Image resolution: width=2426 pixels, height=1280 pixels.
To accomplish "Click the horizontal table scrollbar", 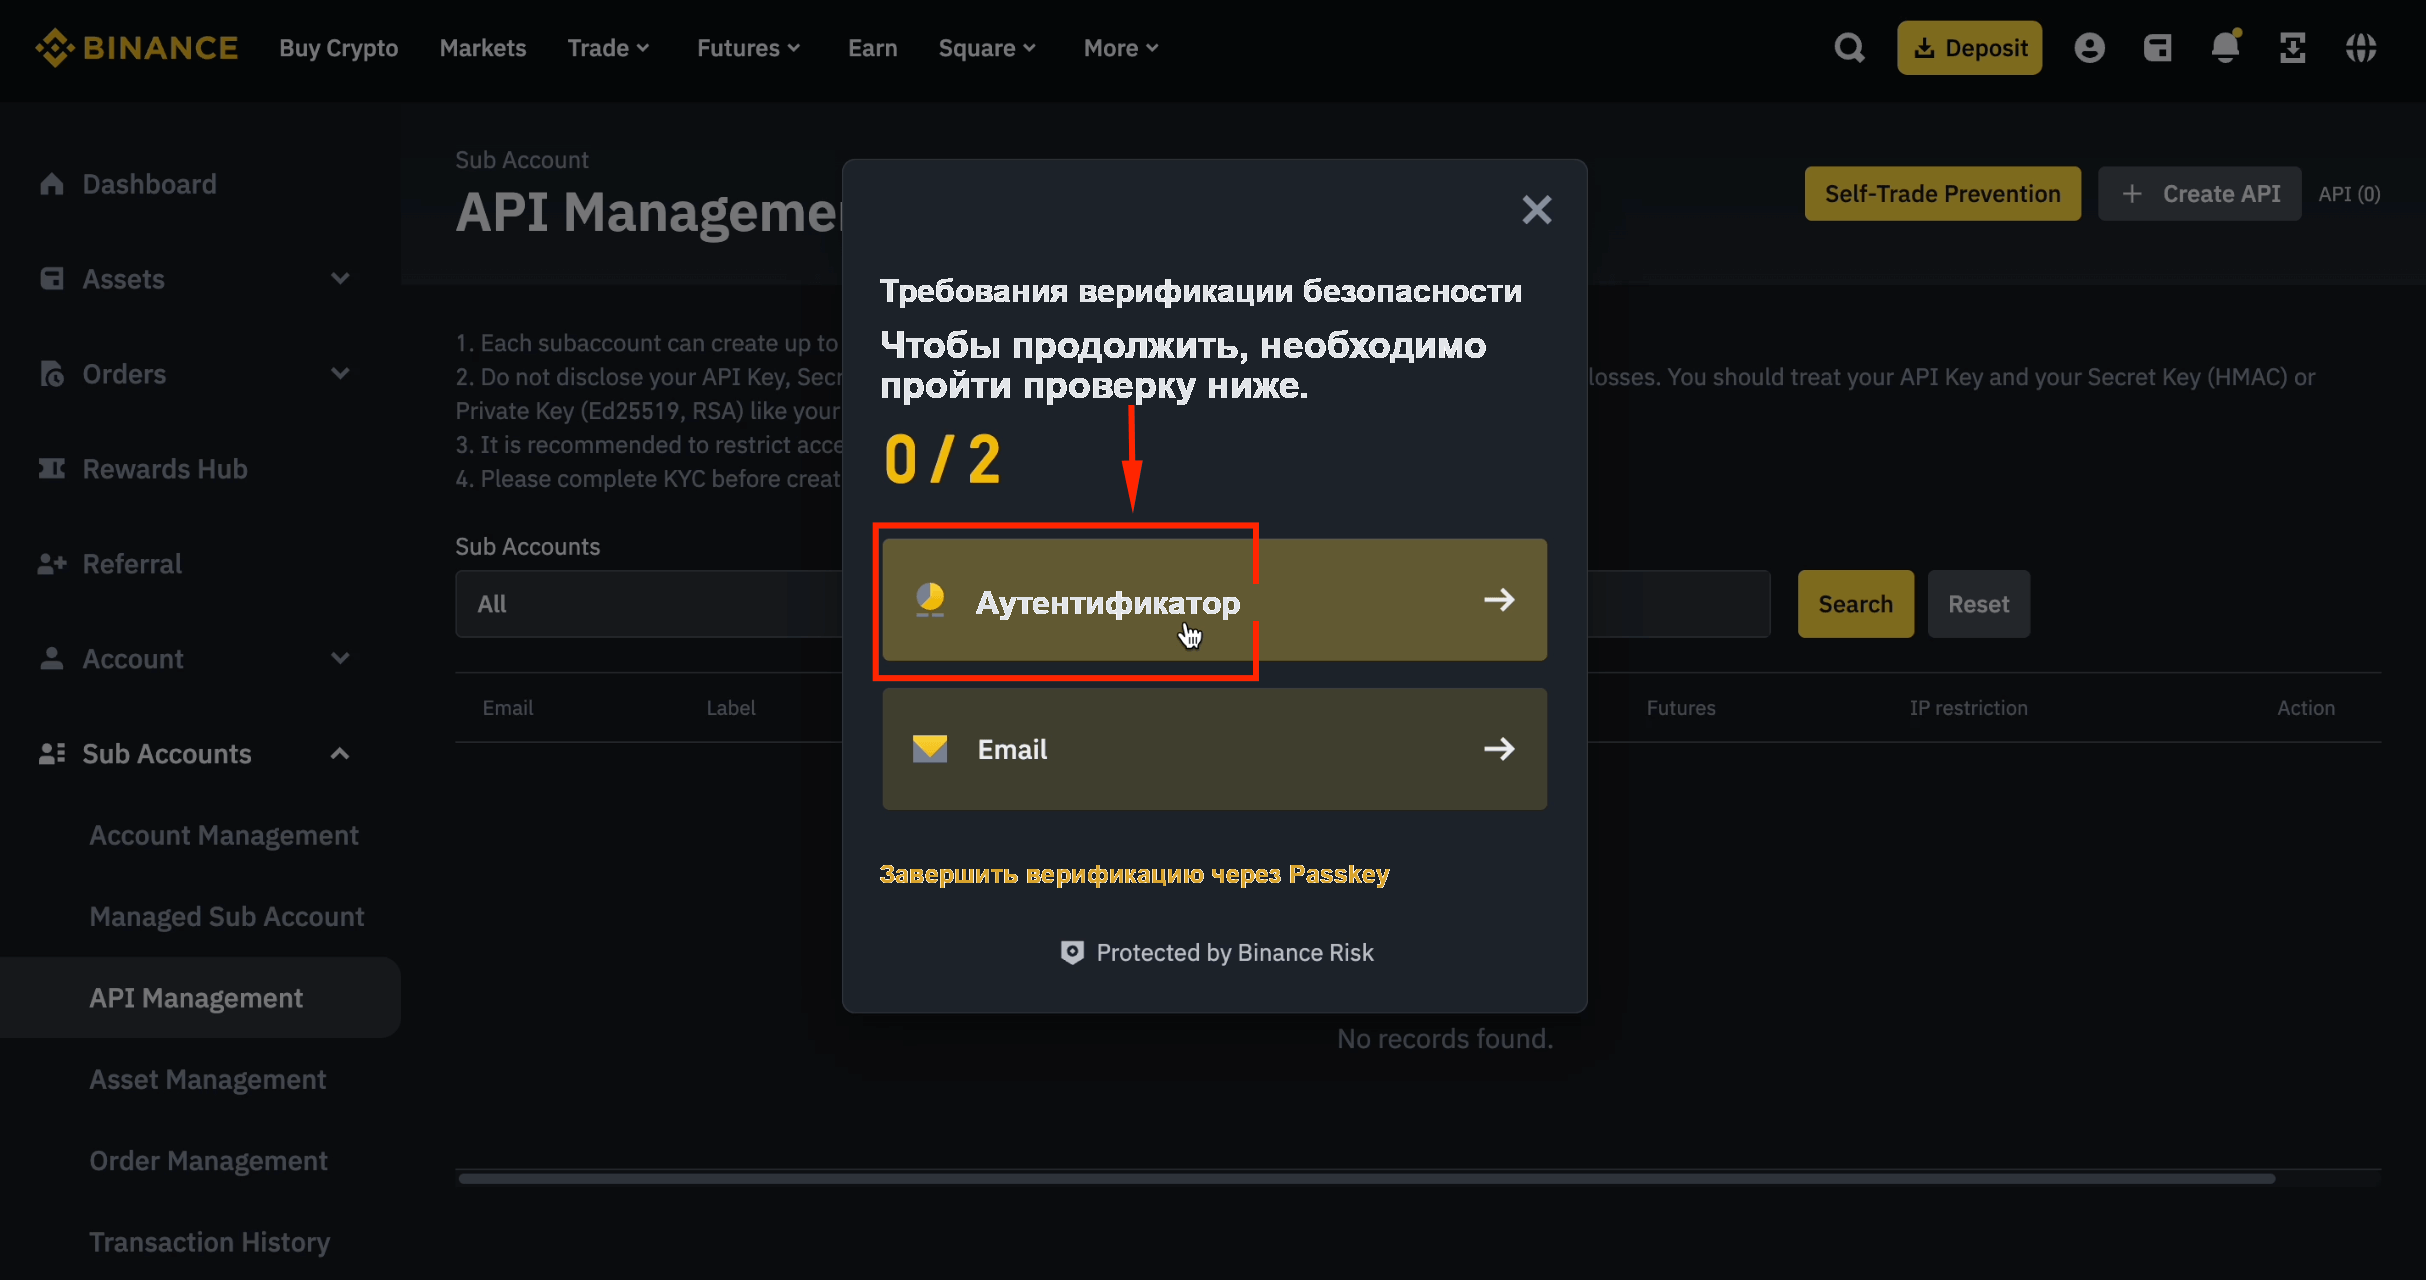I will pyautogui.click(x=1366, y=1178).
